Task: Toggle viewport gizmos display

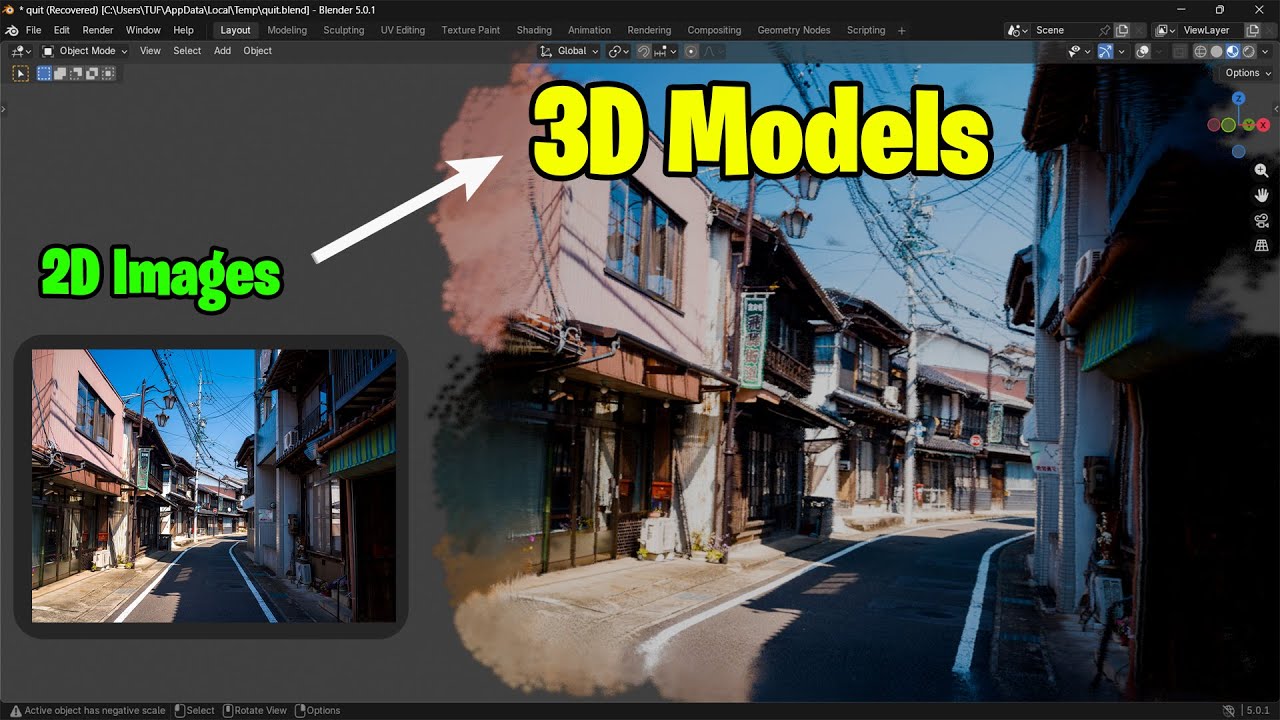Action: pyautogui.click(x=1105, y=51)
